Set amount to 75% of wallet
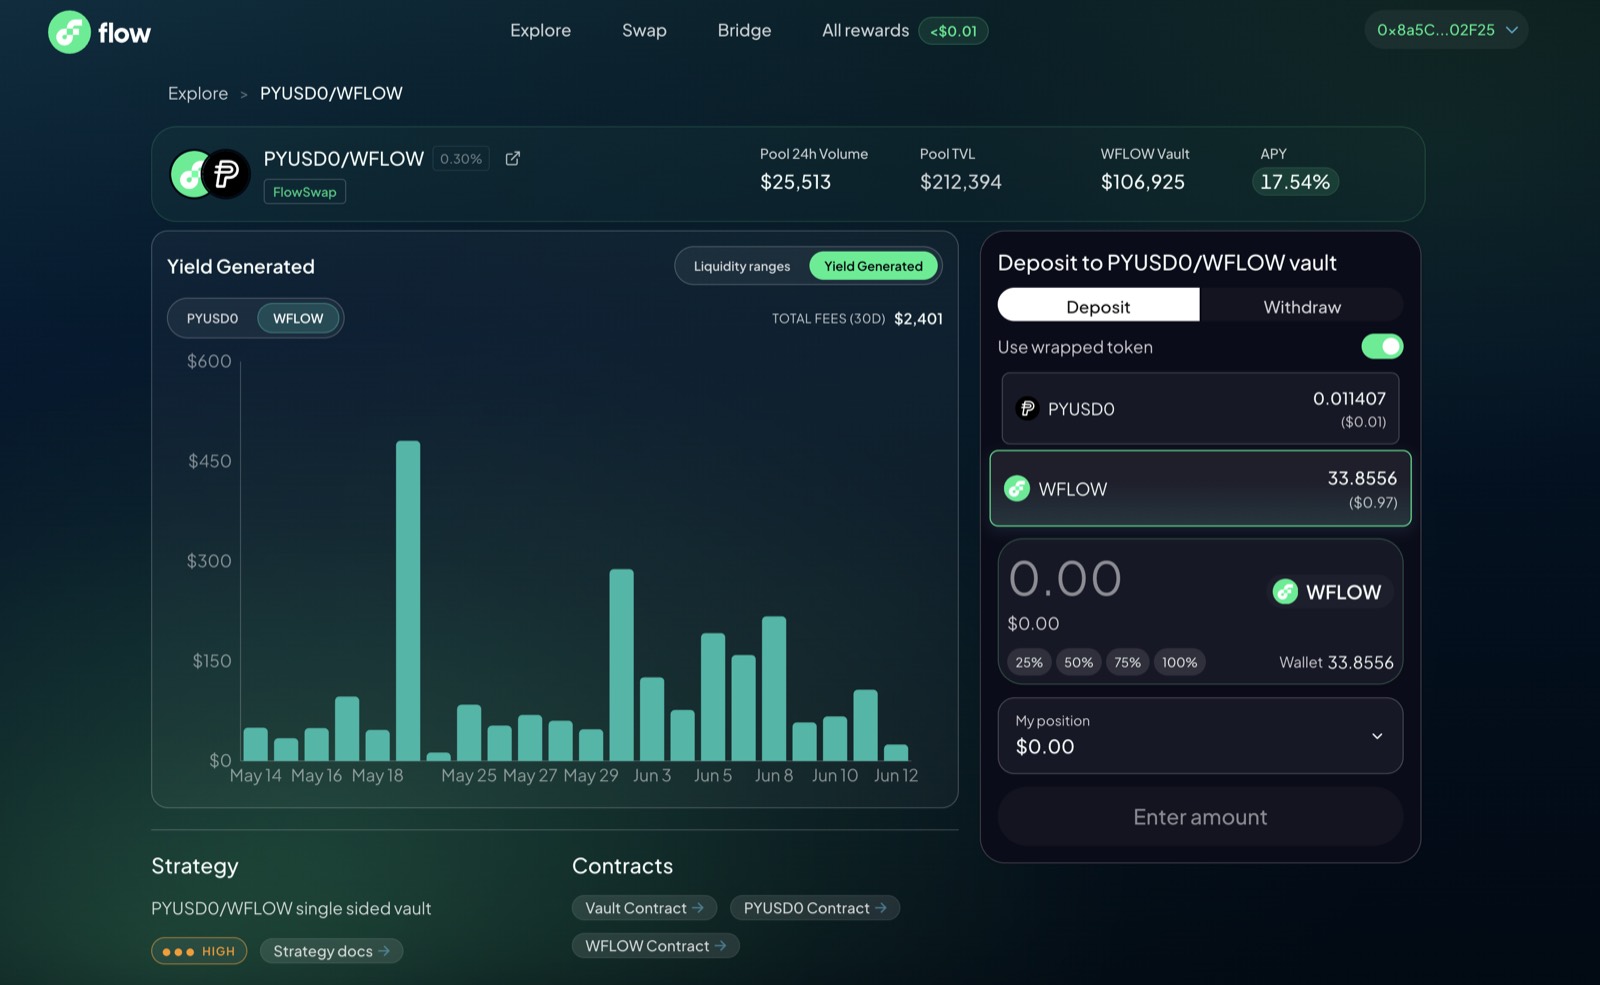 pos(1127,662)
